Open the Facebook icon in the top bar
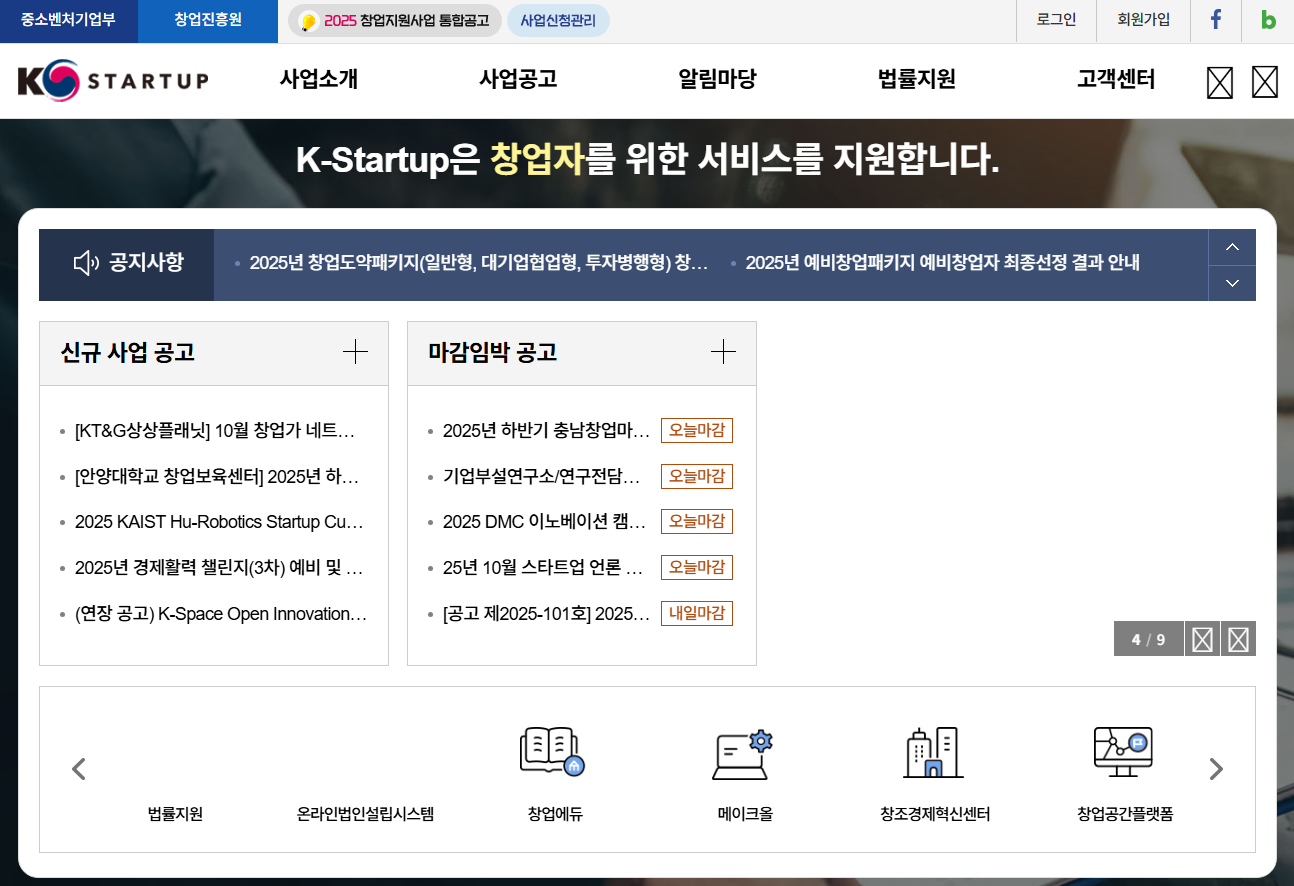 [x=1216, y=21]
